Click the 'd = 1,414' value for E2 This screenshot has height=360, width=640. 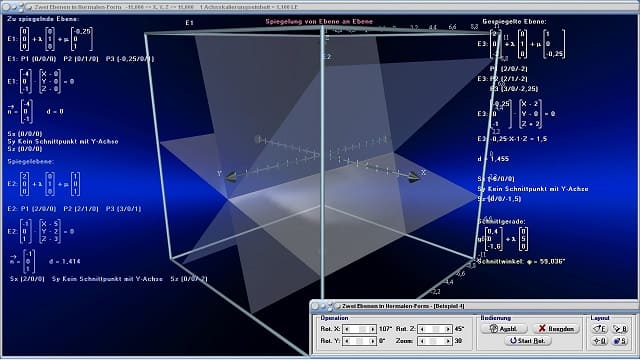64,261
